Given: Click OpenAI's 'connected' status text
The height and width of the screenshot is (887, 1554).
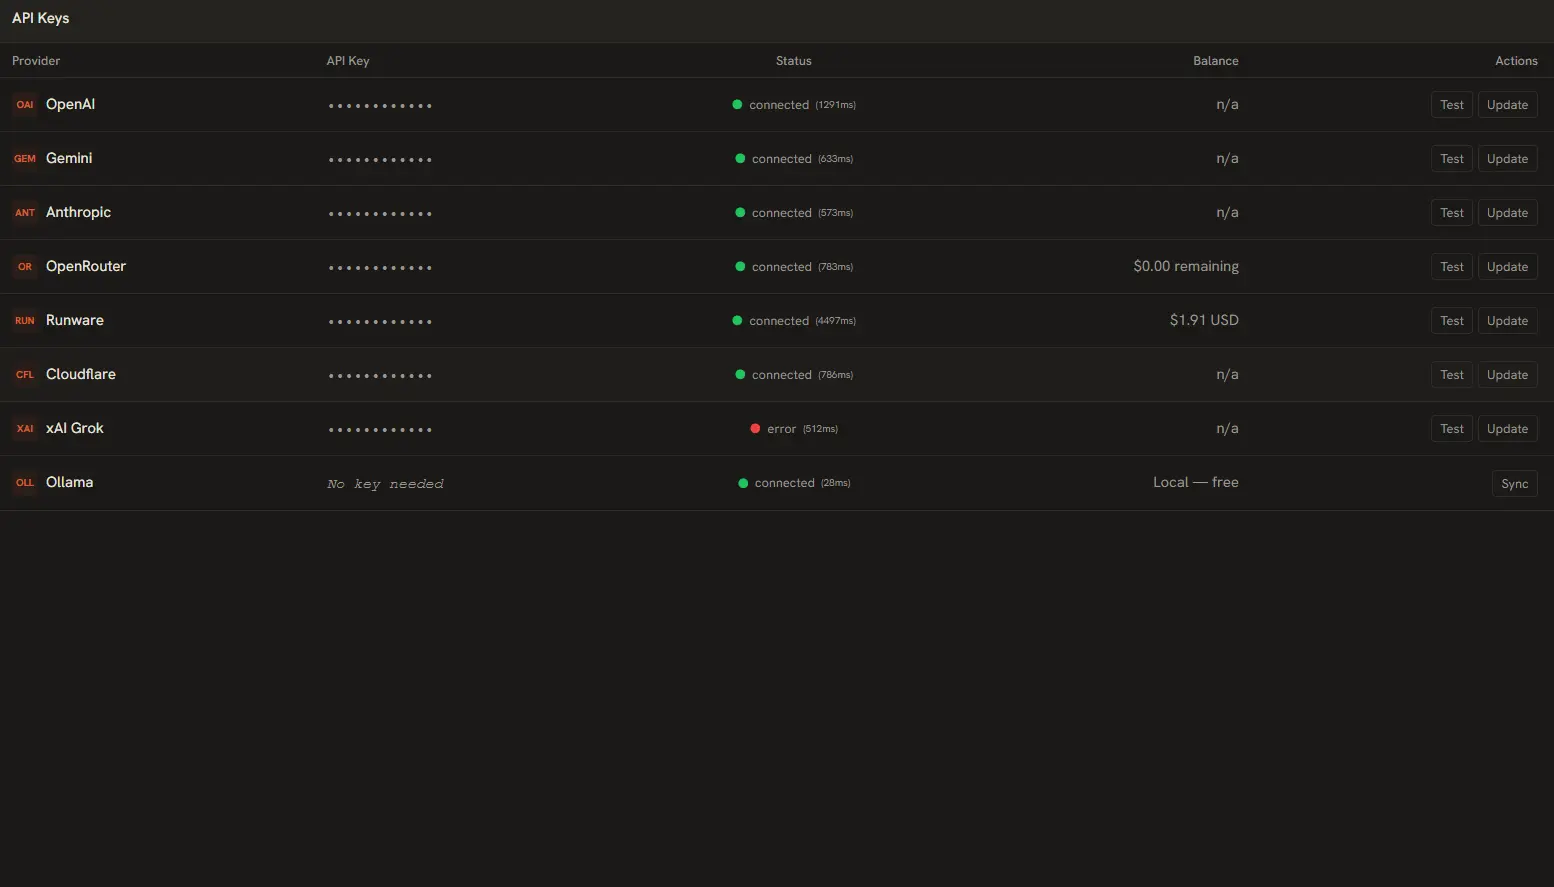Looking at the screenshot, I should pyautogui.click(x=779, y=105).
